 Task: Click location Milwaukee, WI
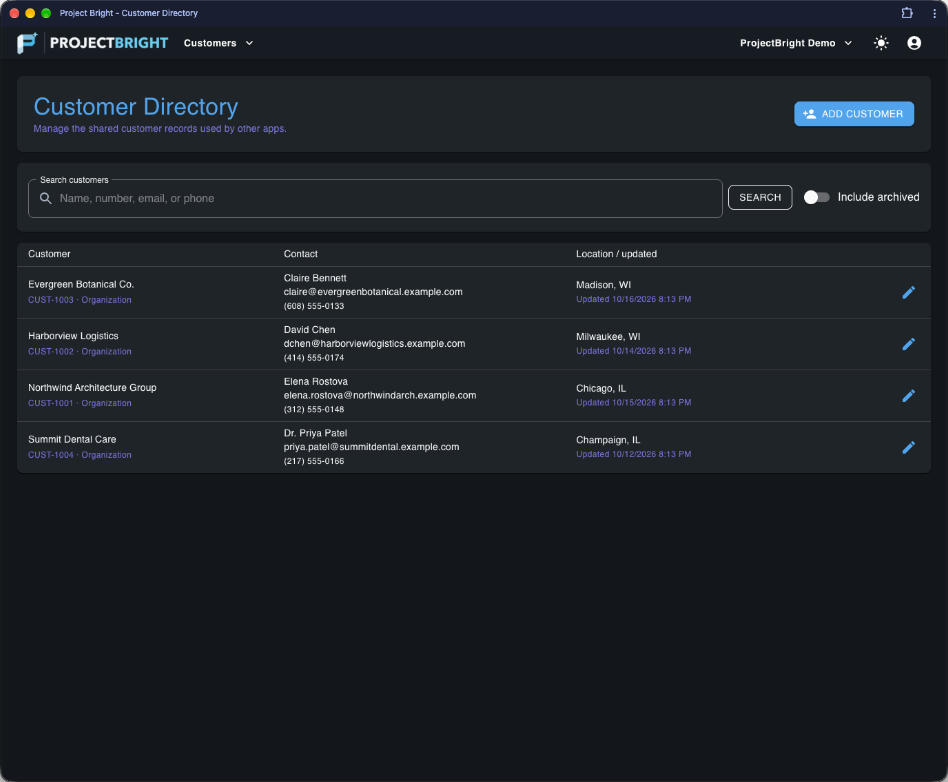608,336
